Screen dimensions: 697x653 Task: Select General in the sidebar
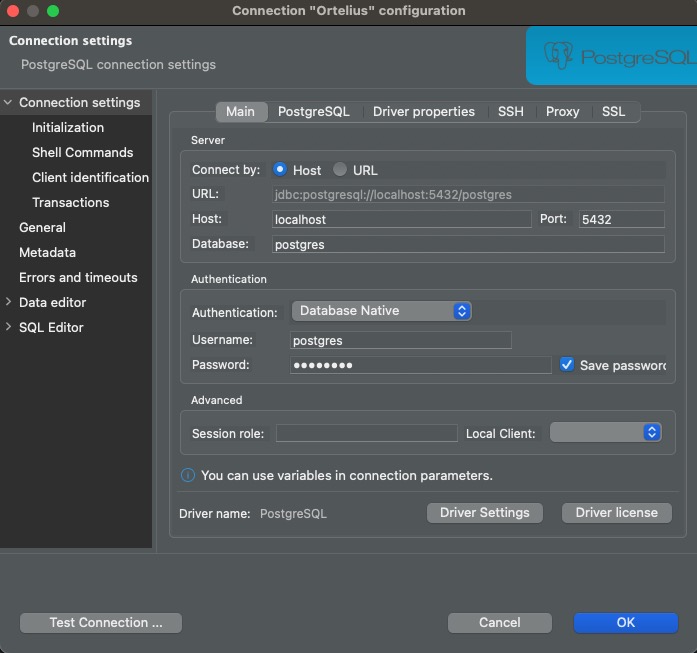pos(43,227)
